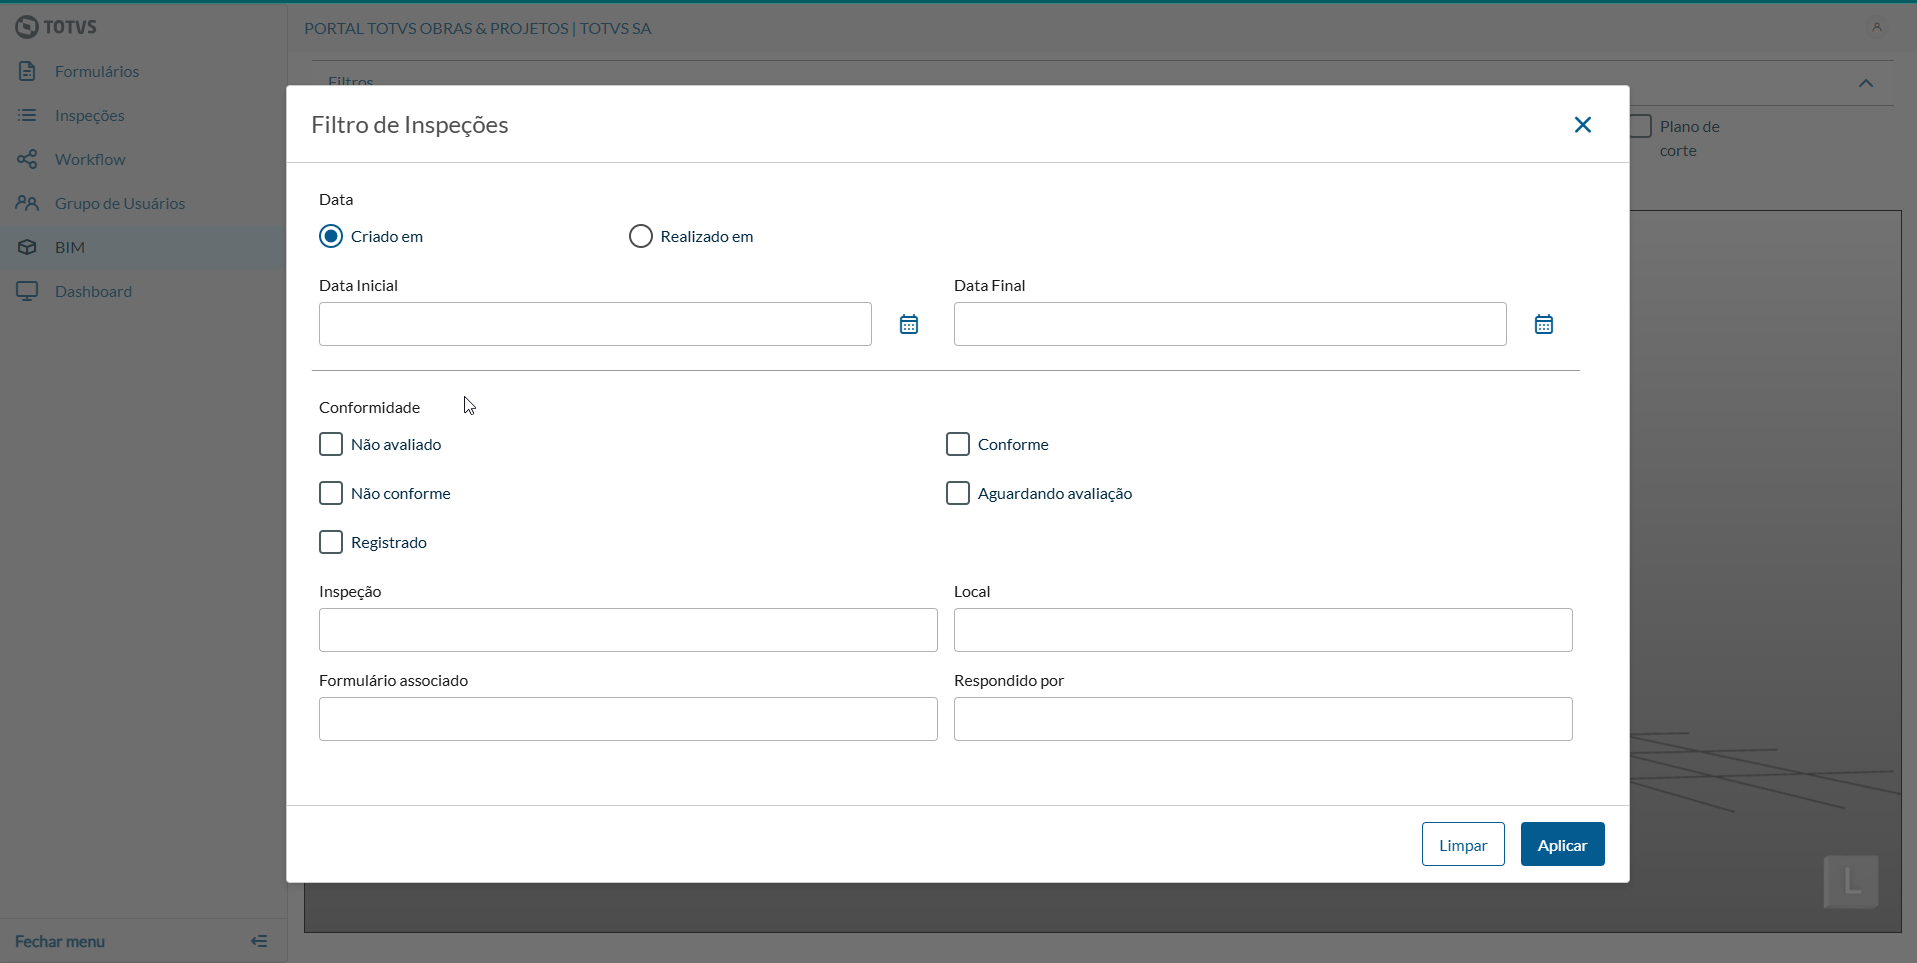Click the Fechar menu collapse icon
1917x963 pixels.
coord(259,941)
